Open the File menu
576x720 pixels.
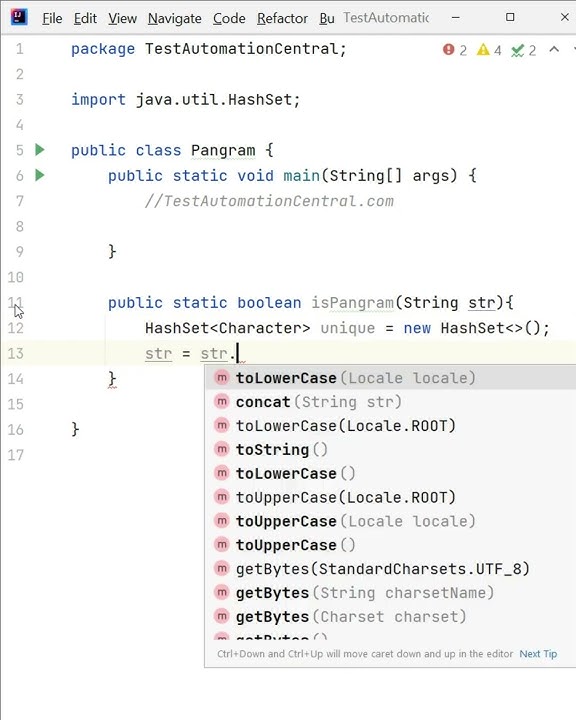(x=52, y=18)
